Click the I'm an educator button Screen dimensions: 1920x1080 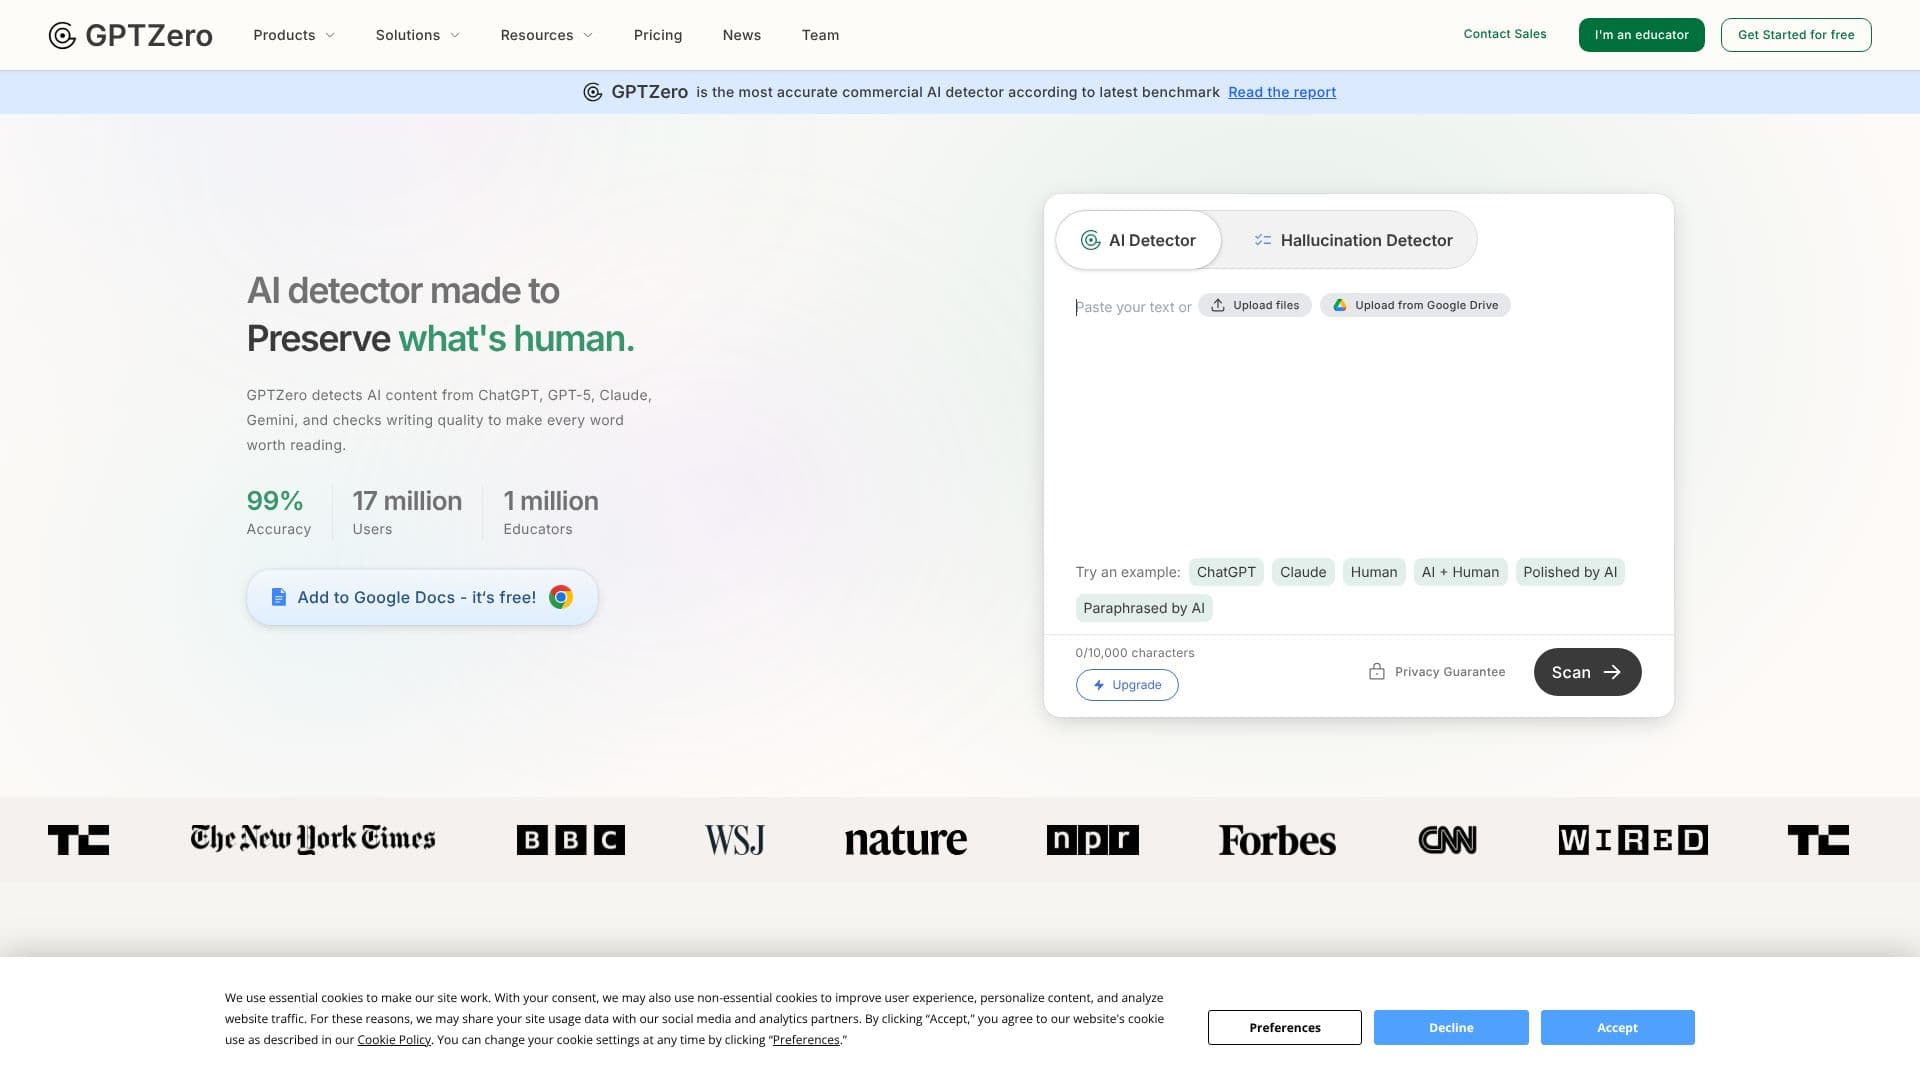pyautogui.click(x=1641, y=35)
